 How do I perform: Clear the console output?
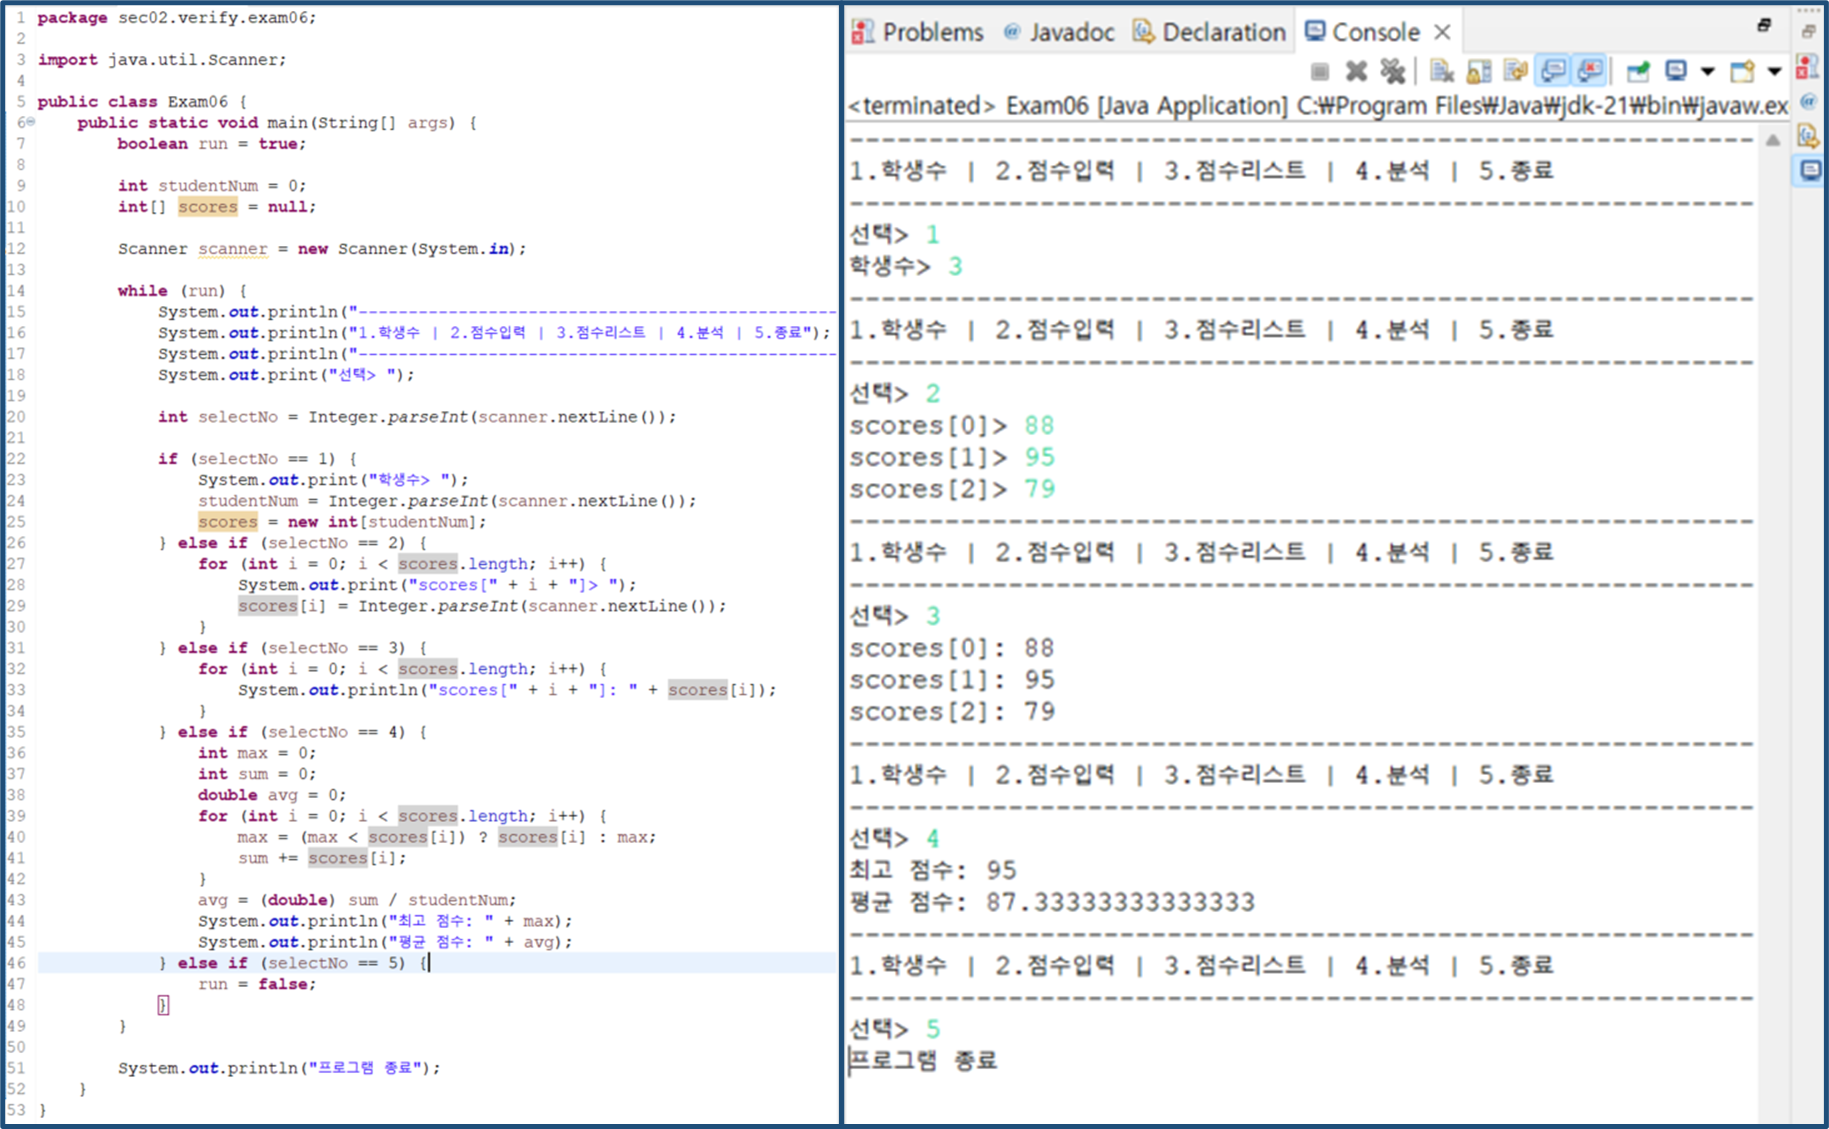[x=1441, y=71]
